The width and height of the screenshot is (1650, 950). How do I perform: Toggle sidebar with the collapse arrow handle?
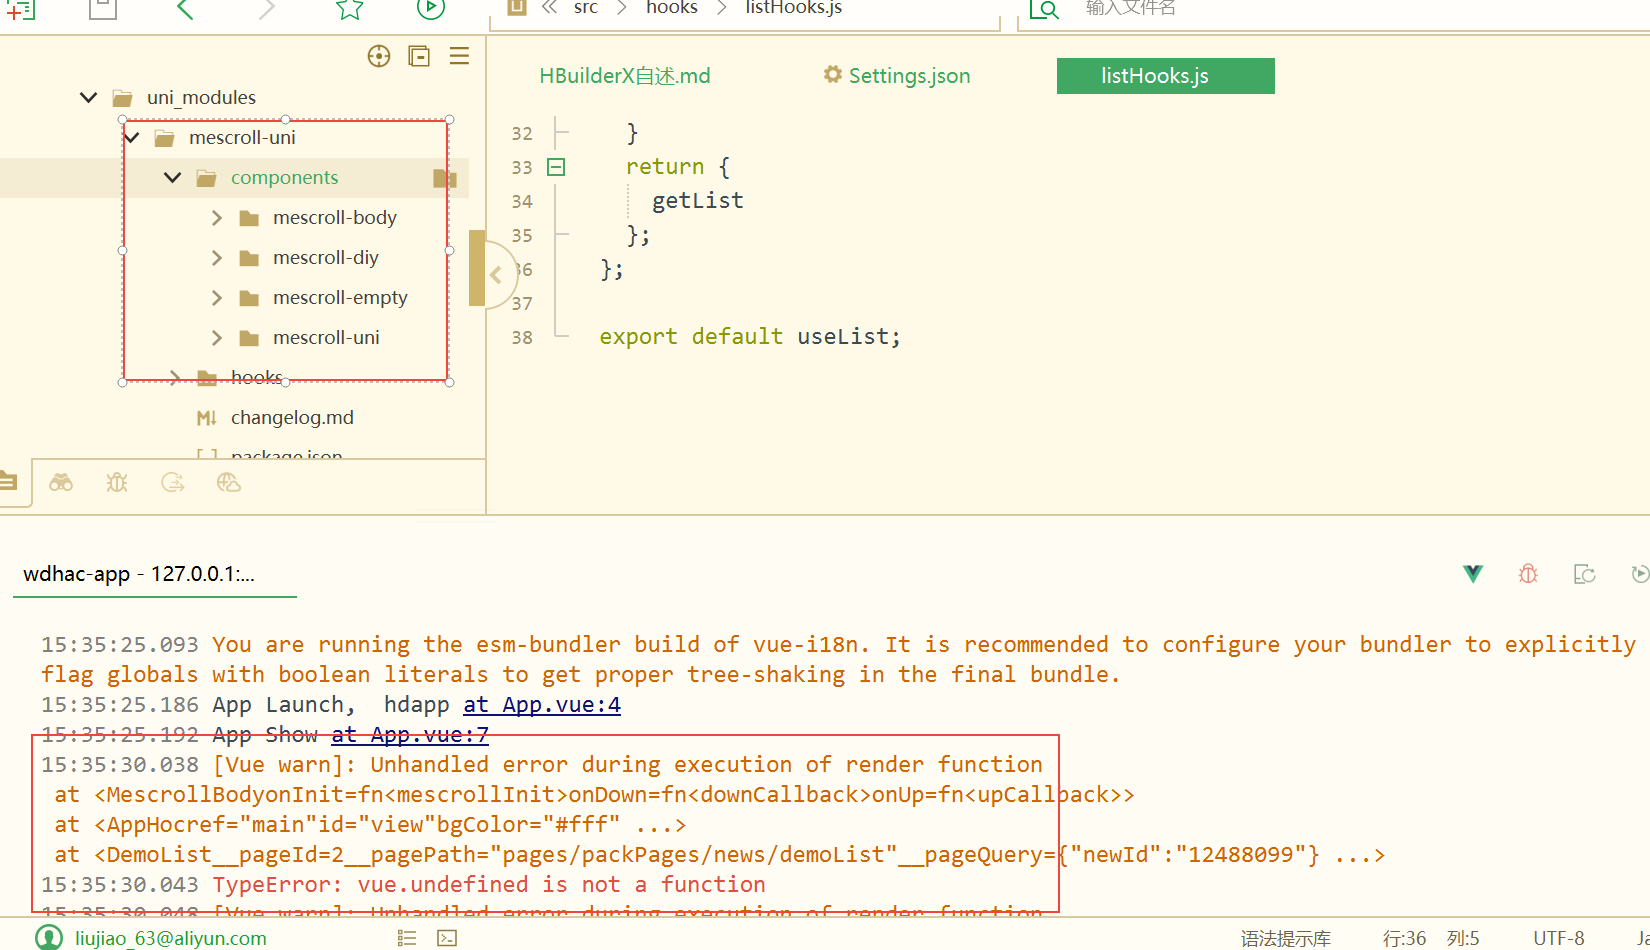pyautogui.click(x=495, y=274)
